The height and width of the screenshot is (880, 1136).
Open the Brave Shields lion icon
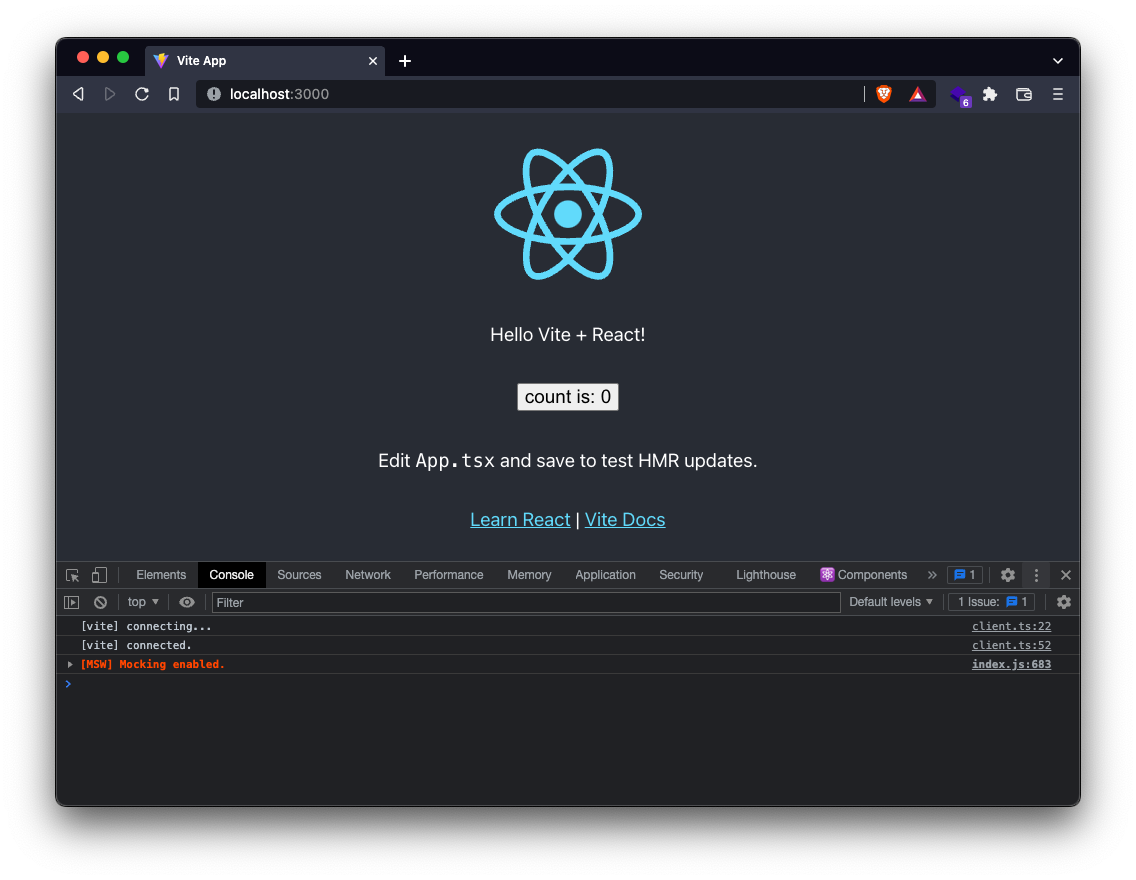coord(884,94)
